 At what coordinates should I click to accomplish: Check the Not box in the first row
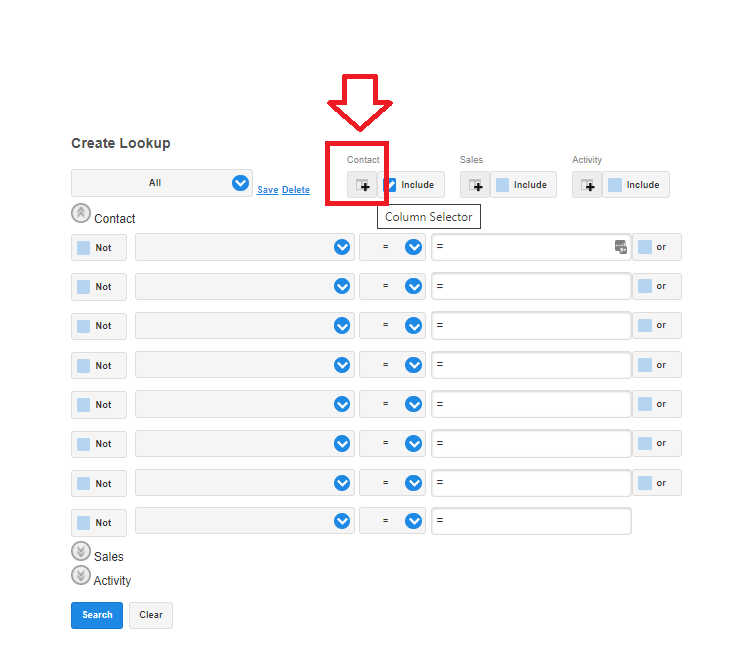pos(84,248)
